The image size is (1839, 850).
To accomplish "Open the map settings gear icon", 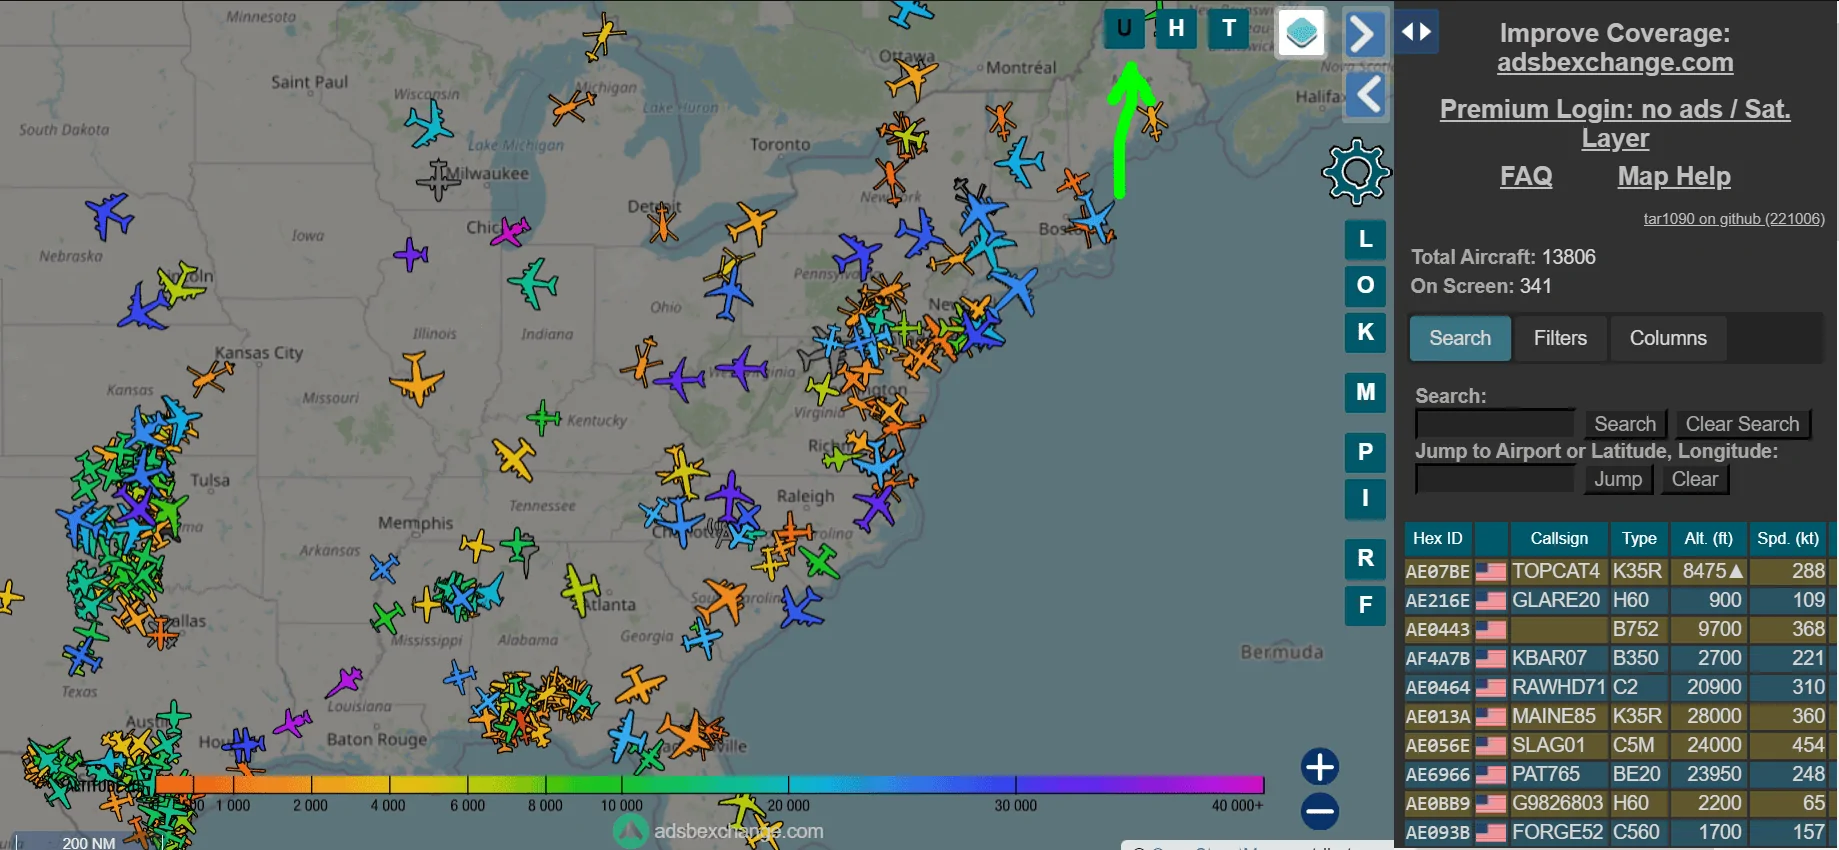I will (x=1356, y=172).
